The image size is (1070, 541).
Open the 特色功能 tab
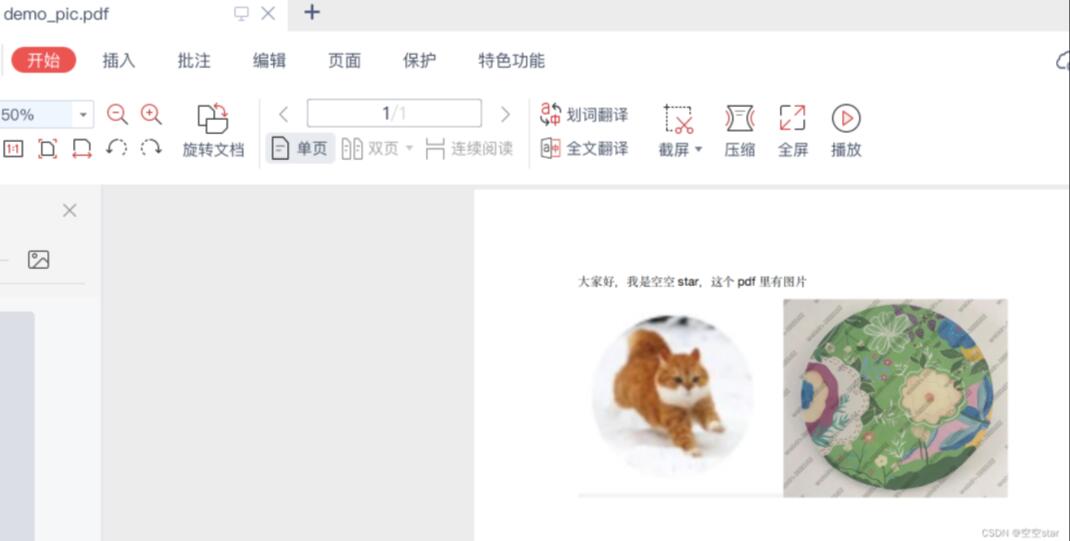(x=511, y=61)
